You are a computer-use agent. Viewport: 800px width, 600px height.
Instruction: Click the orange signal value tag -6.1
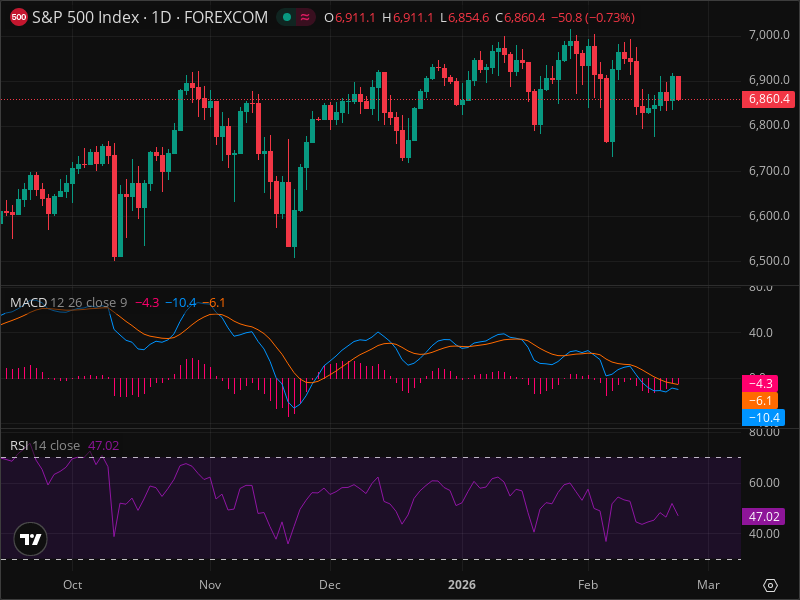pyautogui.click(x=760, y=401)
